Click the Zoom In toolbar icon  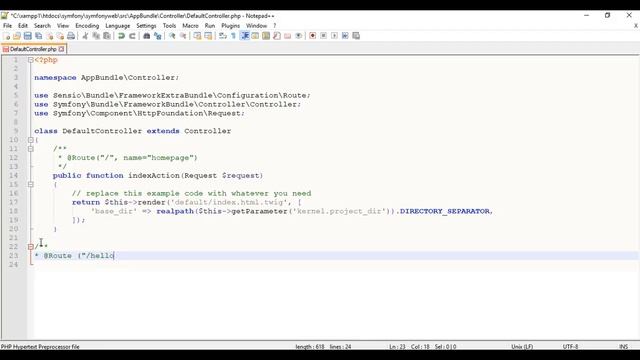point(172,36)
